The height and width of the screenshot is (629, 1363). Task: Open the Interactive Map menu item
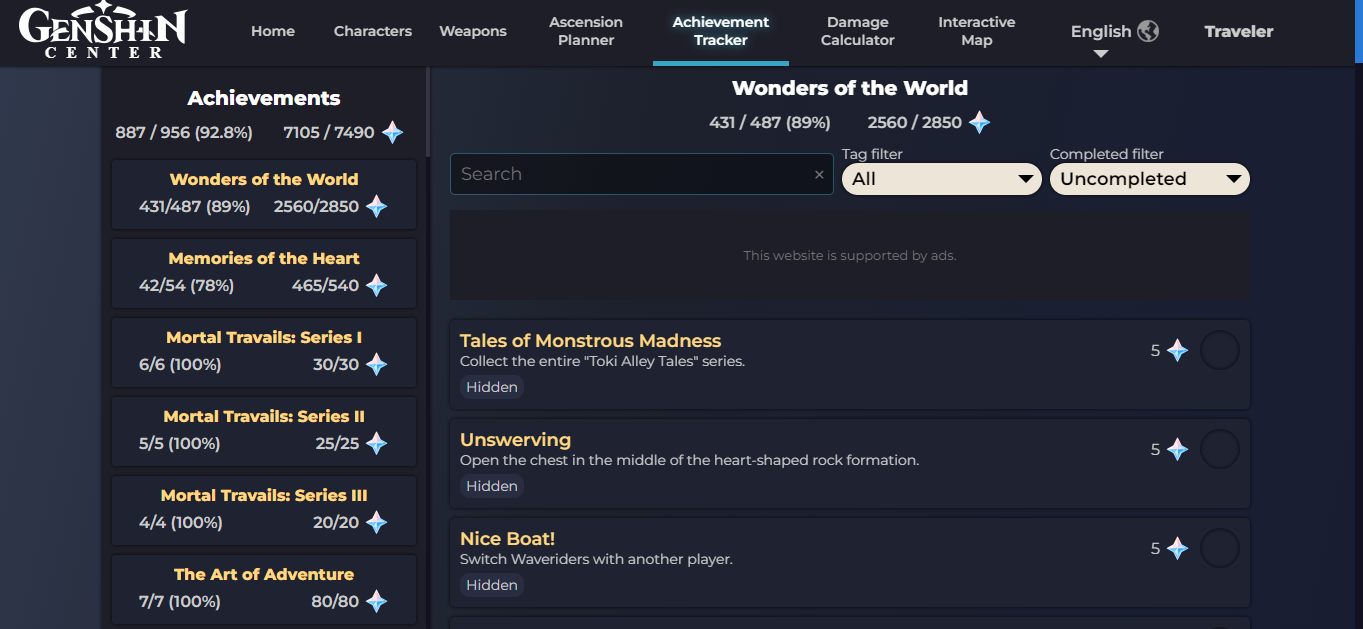click(976, 31)
